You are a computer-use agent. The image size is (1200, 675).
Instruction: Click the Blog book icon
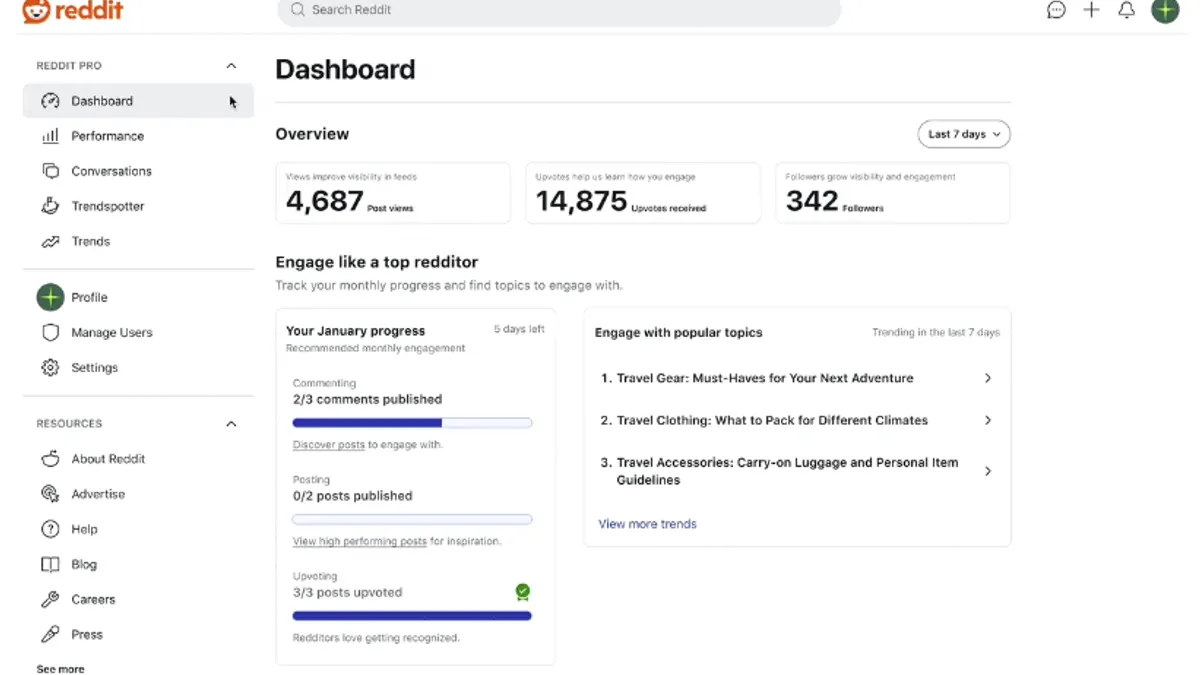tap(50, 564)
